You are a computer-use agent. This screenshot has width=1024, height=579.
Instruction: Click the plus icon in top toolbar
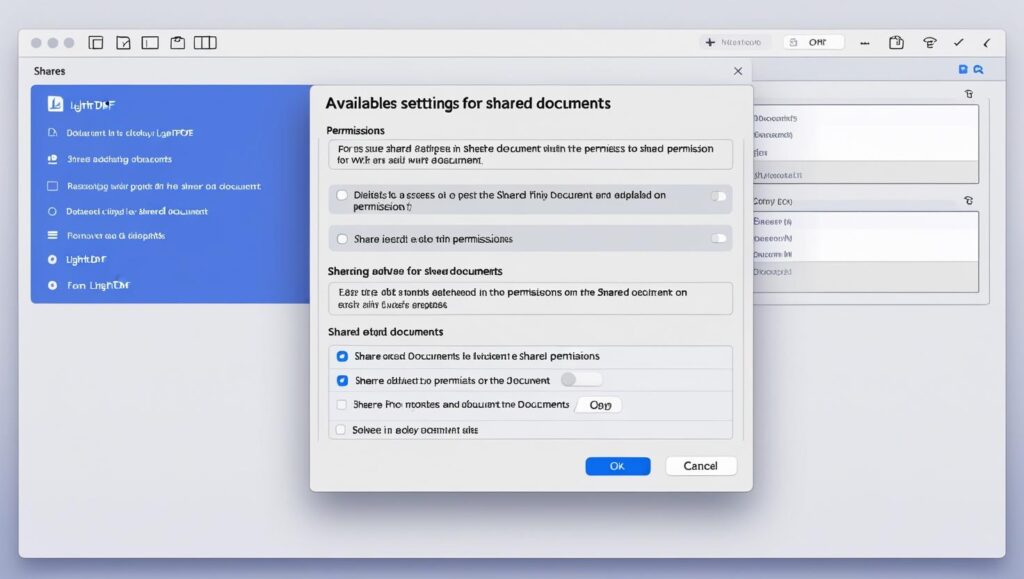tap(710, 43)
